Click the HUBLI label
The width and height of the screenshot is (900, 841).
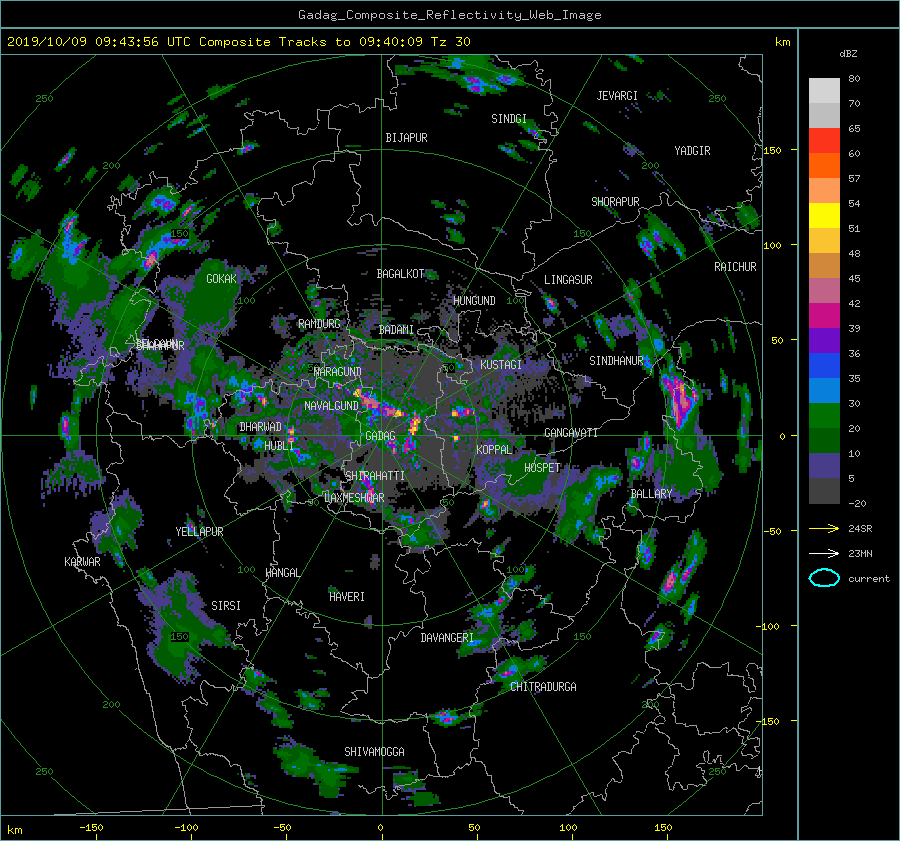[279, 446]
